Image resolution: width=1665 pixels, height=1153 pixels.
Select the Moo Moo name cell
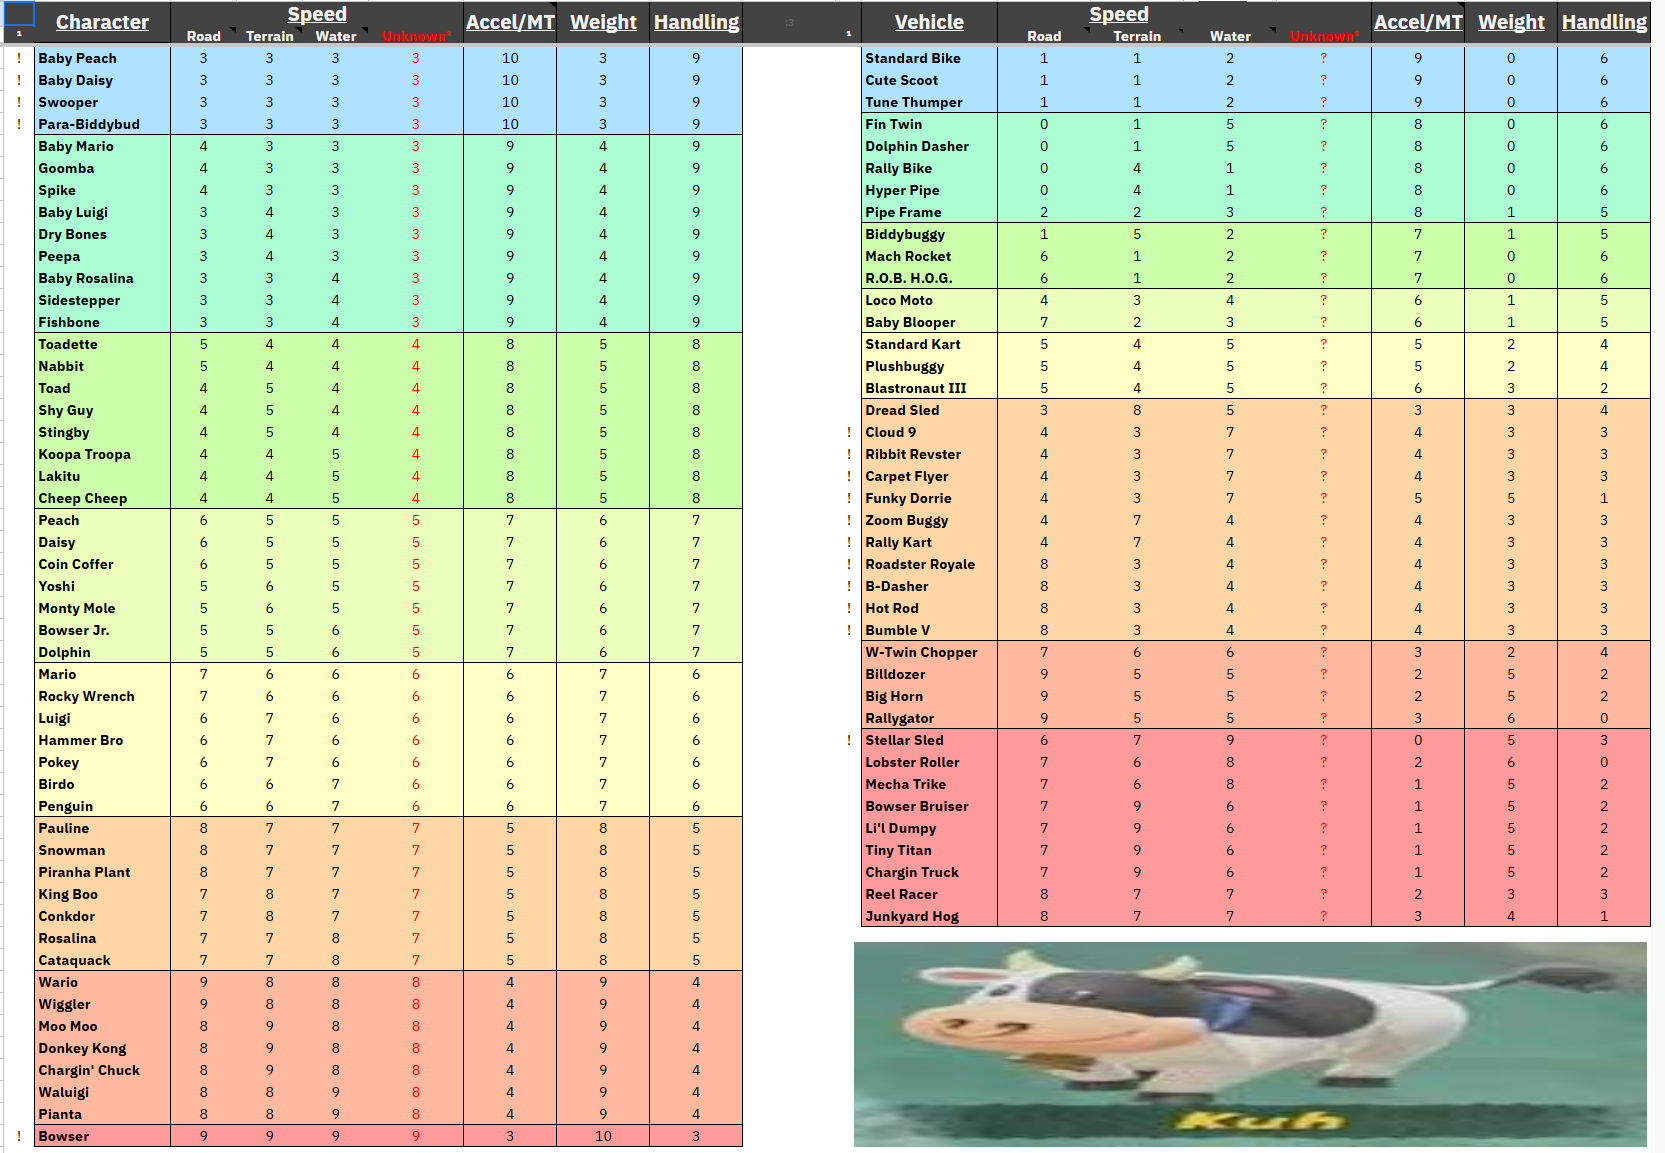(x=102, y=1026)
